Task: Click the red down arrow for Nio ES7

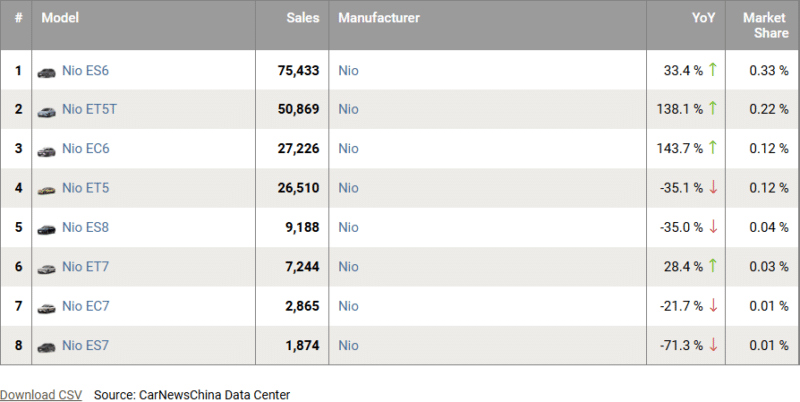Action: pyautogui.click(x=713, y=345)
